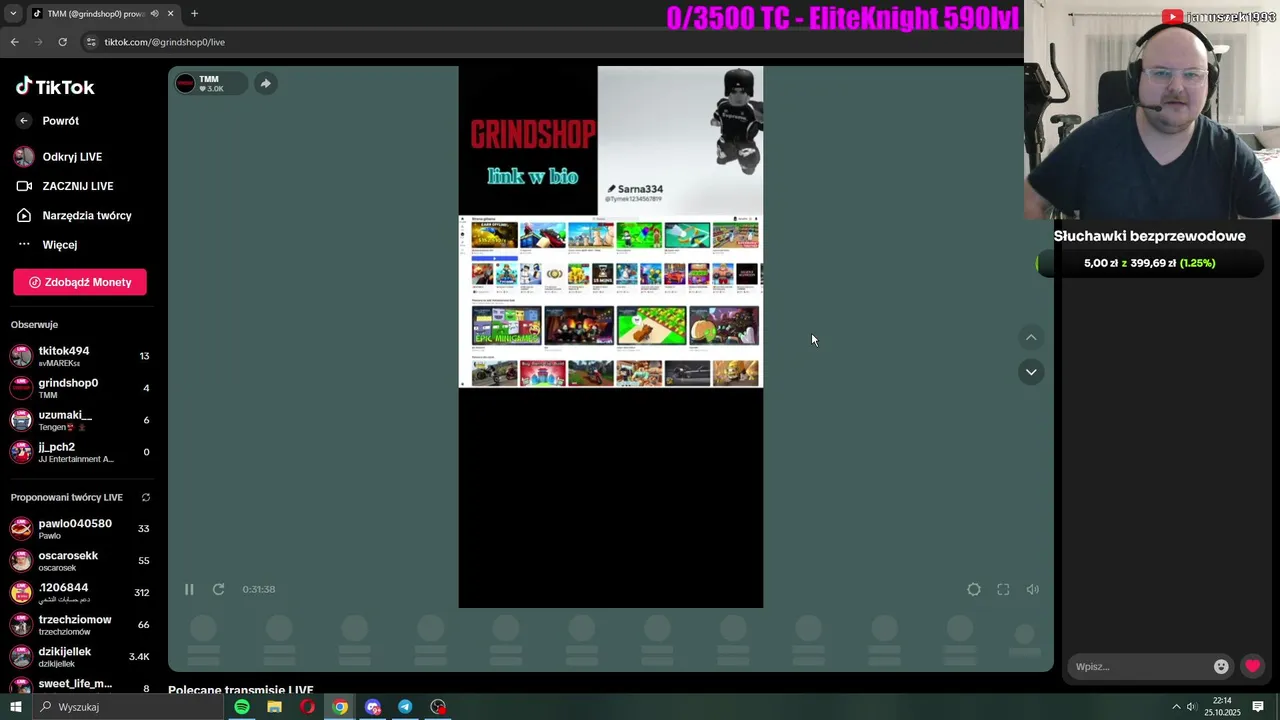Open Opera browser from taskbar

(307, 707)
